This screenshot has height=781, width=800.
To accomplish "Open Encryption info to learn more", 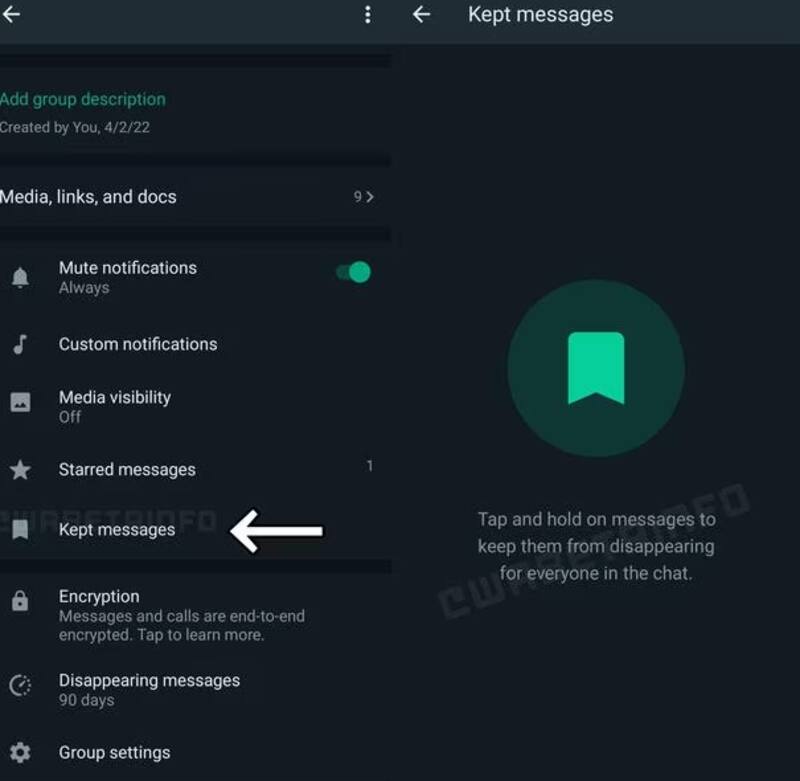I will click(x=180, y=615).
